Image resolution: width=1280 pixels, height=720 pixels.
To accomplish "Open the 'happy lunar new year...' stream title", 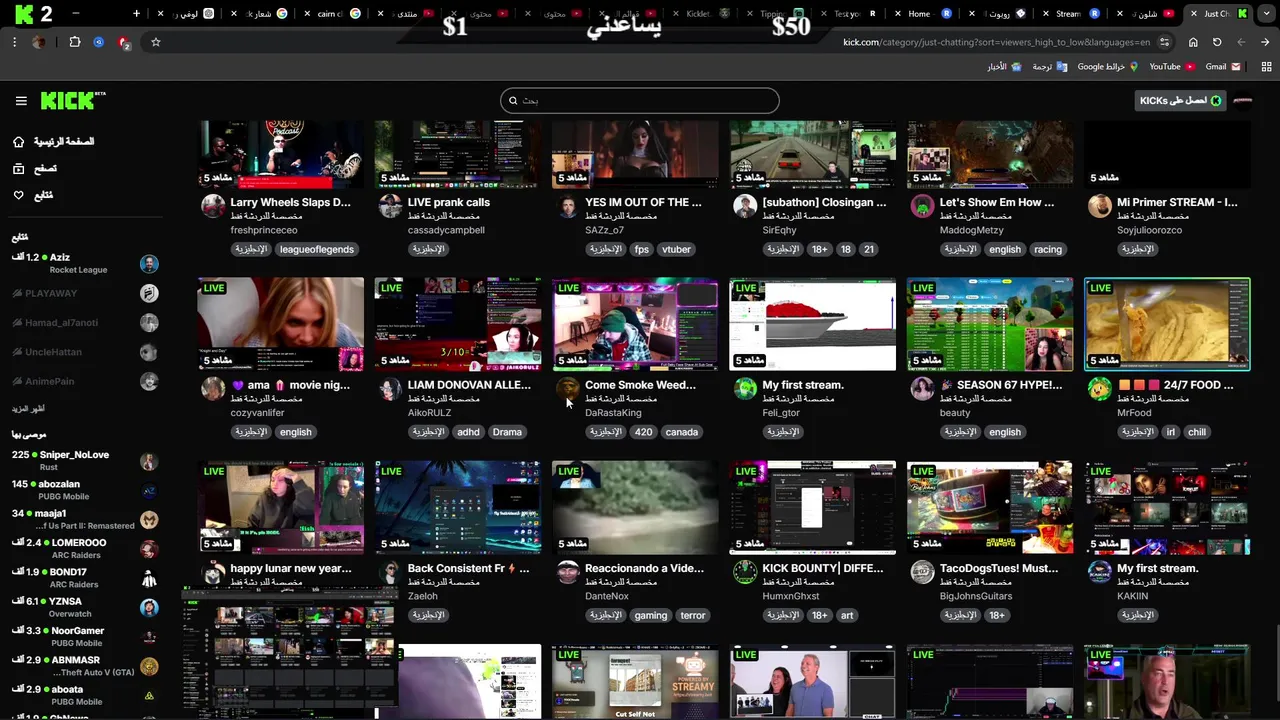I will click(x=291, y=568).
